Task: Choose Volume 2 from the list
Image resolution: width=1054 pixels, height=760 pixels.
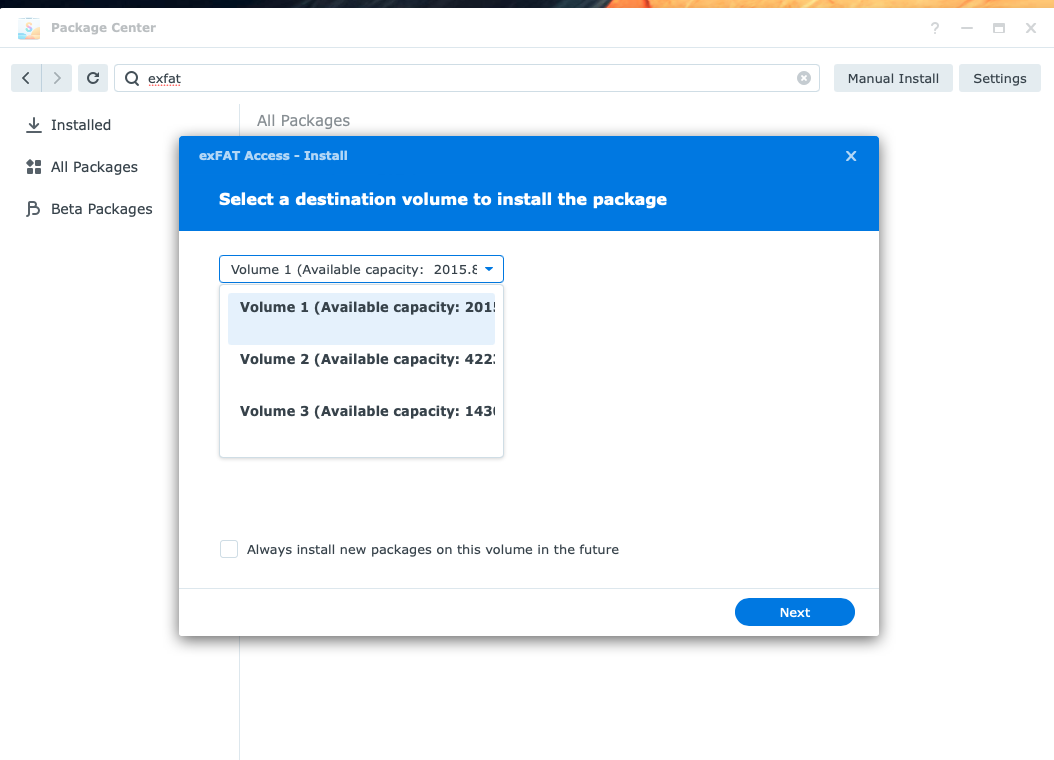Action: pyautogui.click(x=361, y=370)
